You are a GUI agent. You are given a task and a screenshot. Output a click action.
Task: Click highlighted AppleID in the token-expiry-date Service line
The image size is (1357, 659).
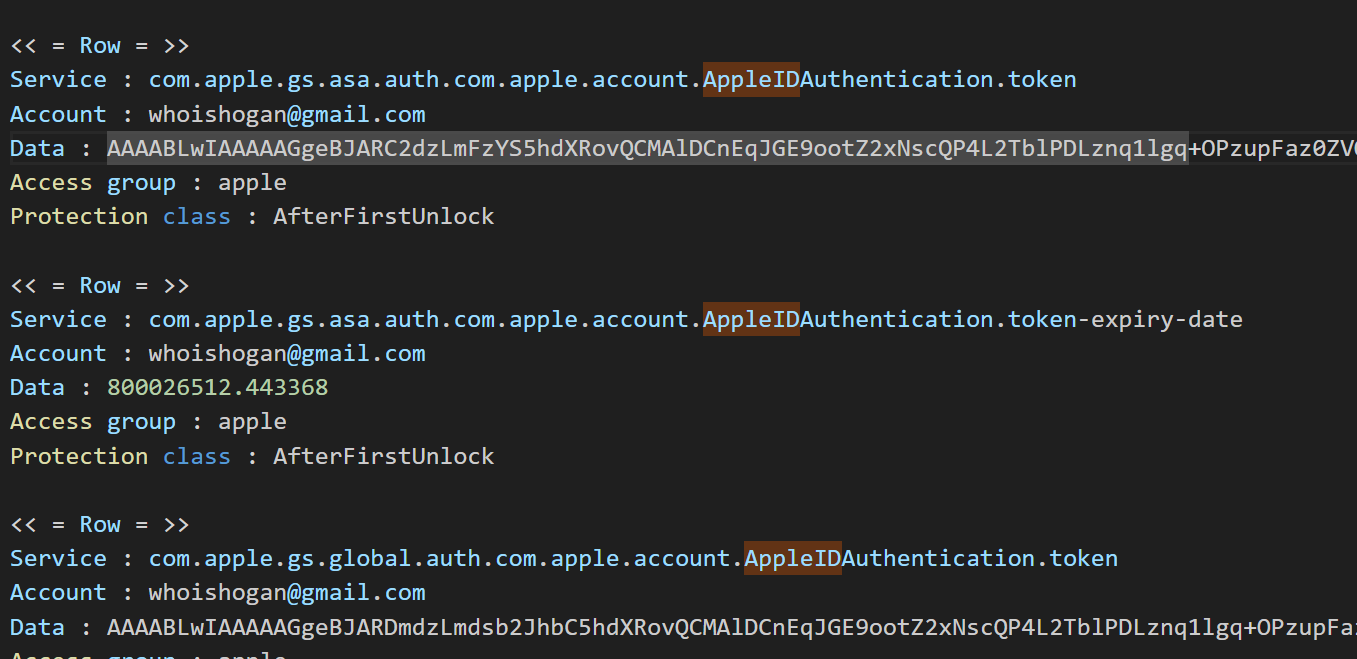[x=751, y=320]
